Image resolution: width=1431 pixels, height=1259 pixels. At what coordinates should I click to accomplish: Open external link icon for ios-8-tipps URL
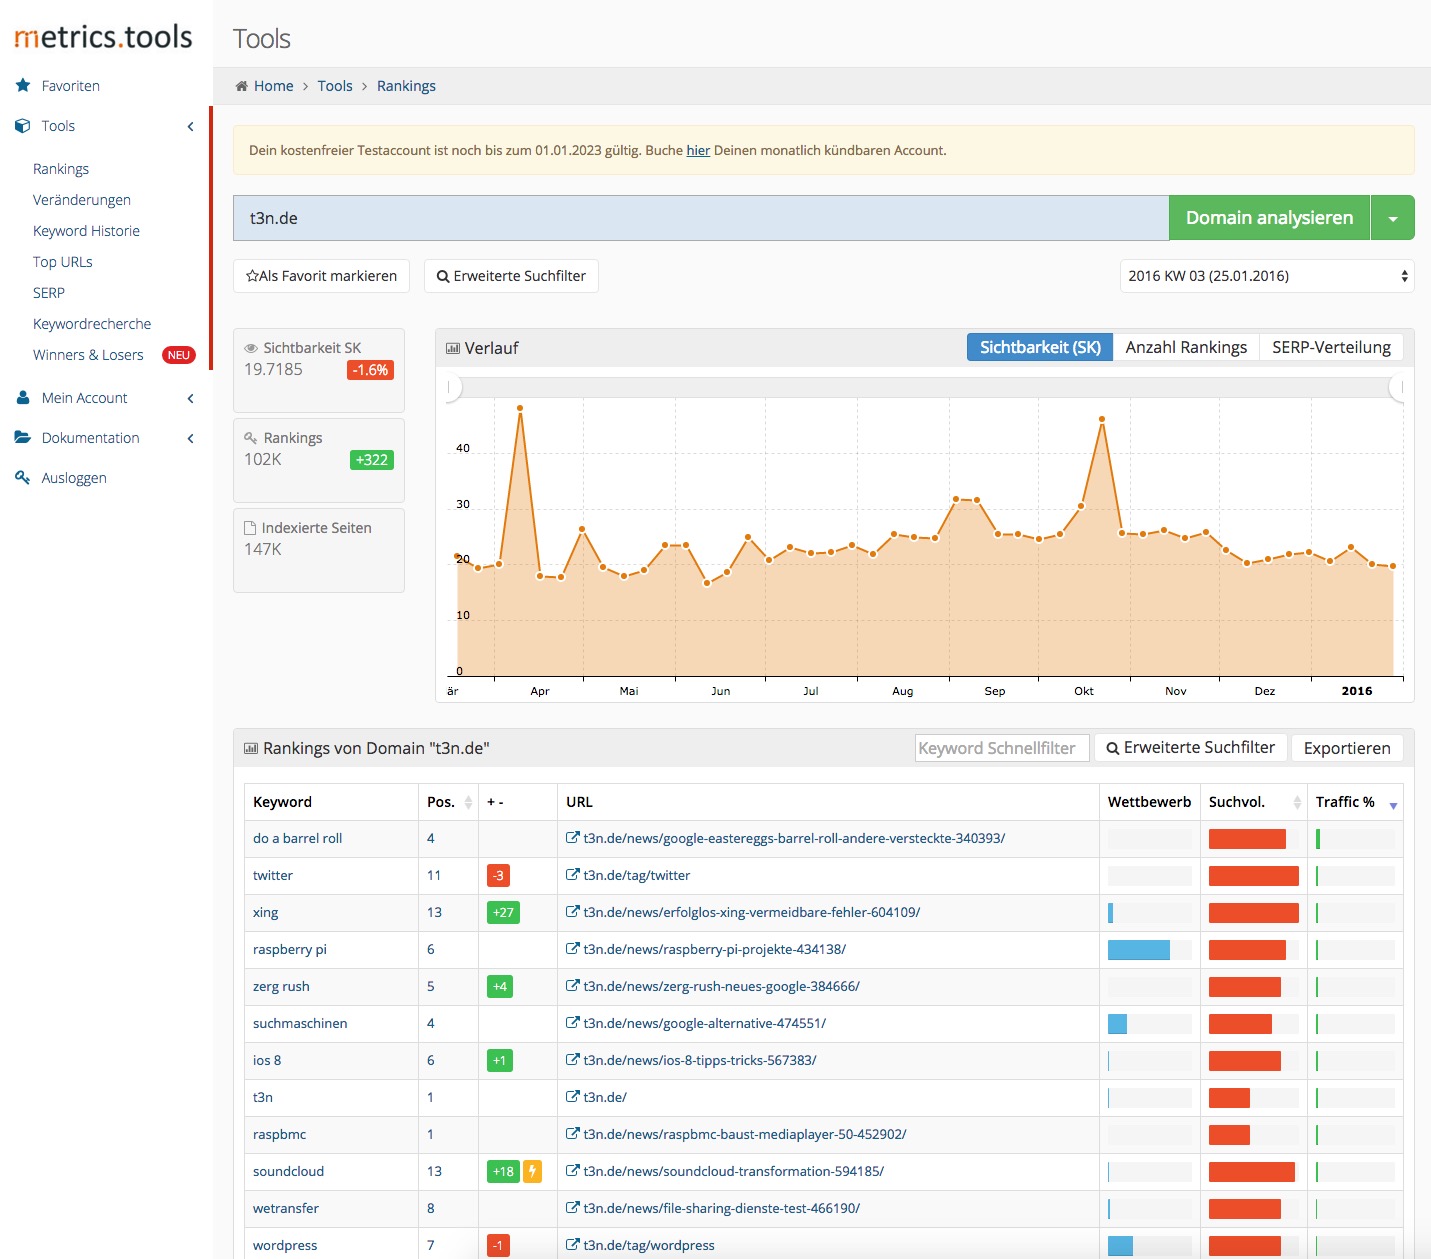point(573,1060)
